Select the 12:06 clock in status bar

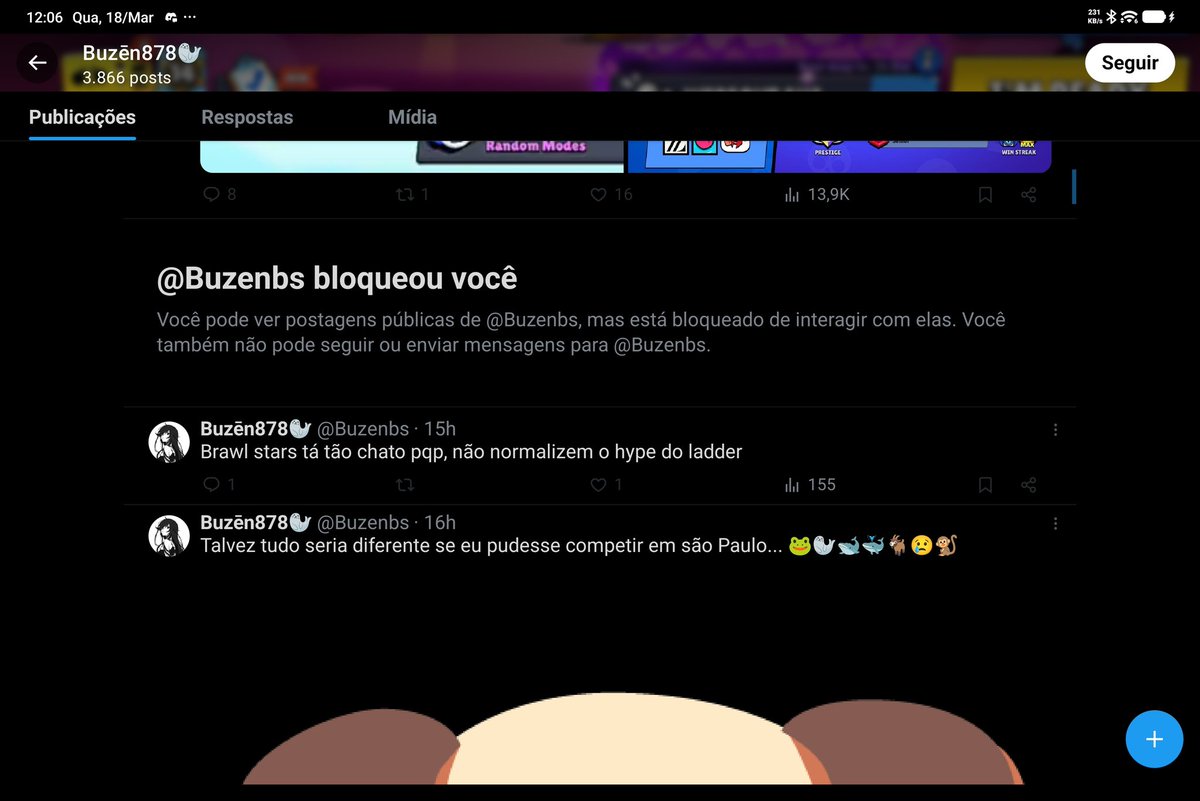click(x=44, y=18)
